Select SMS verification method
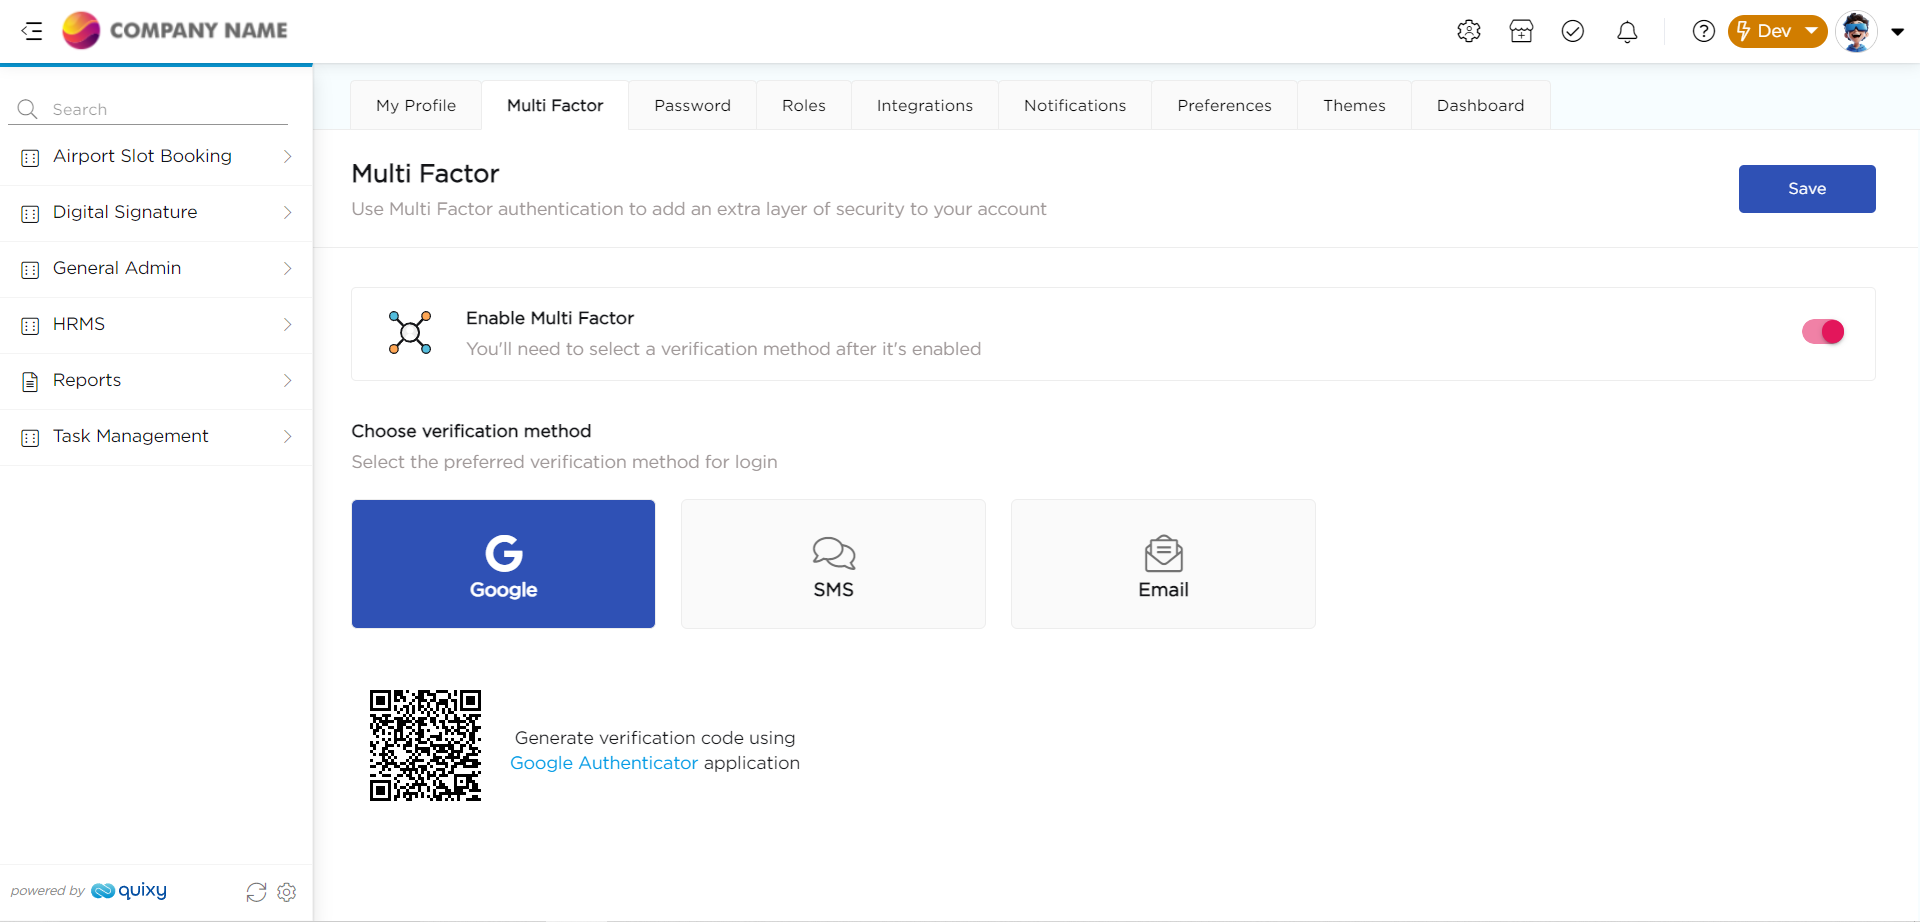Viewport: 1920px width, 922px height. click(x=833, y=564)
